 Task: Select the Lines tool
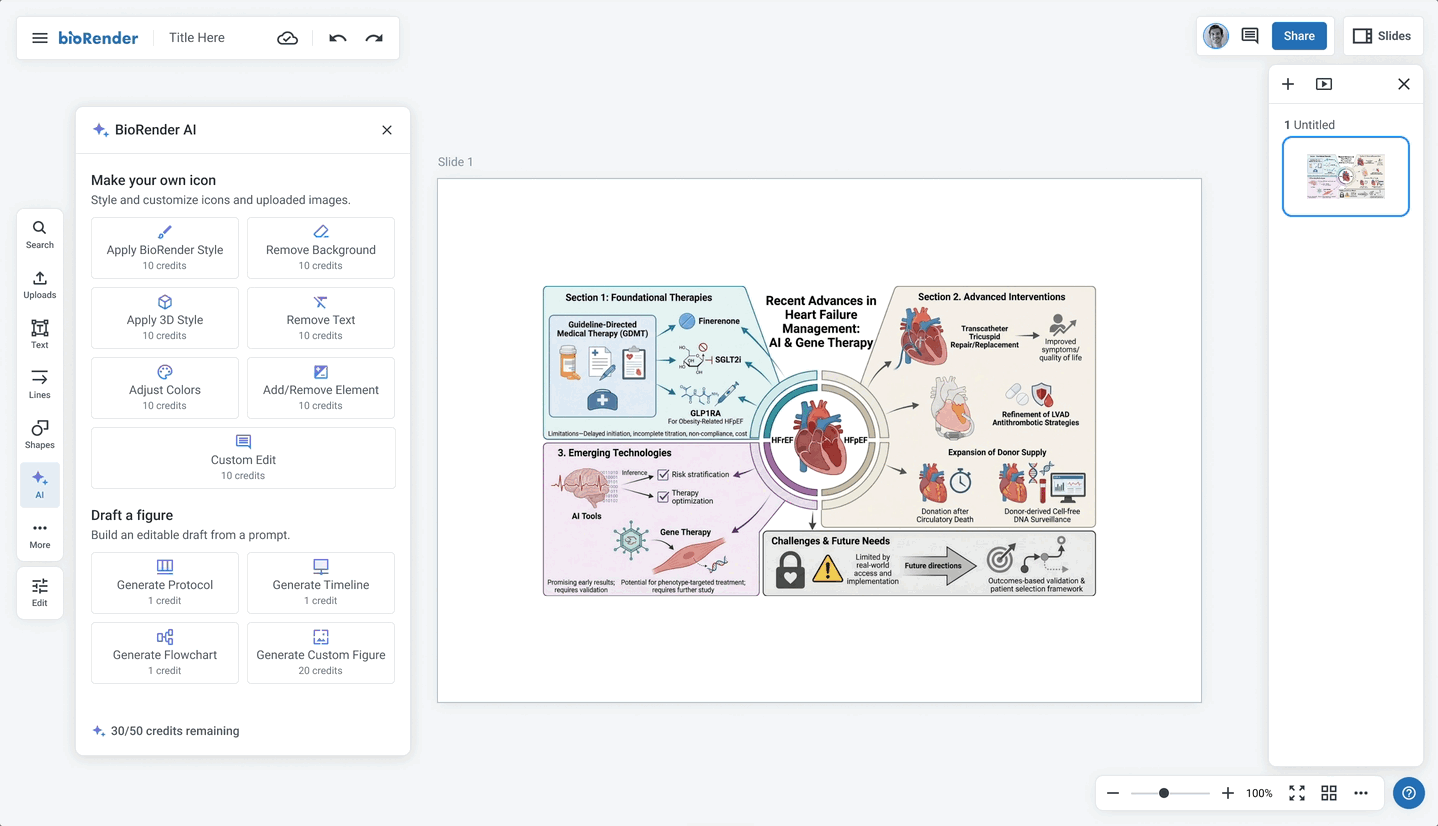coord(40,384)
